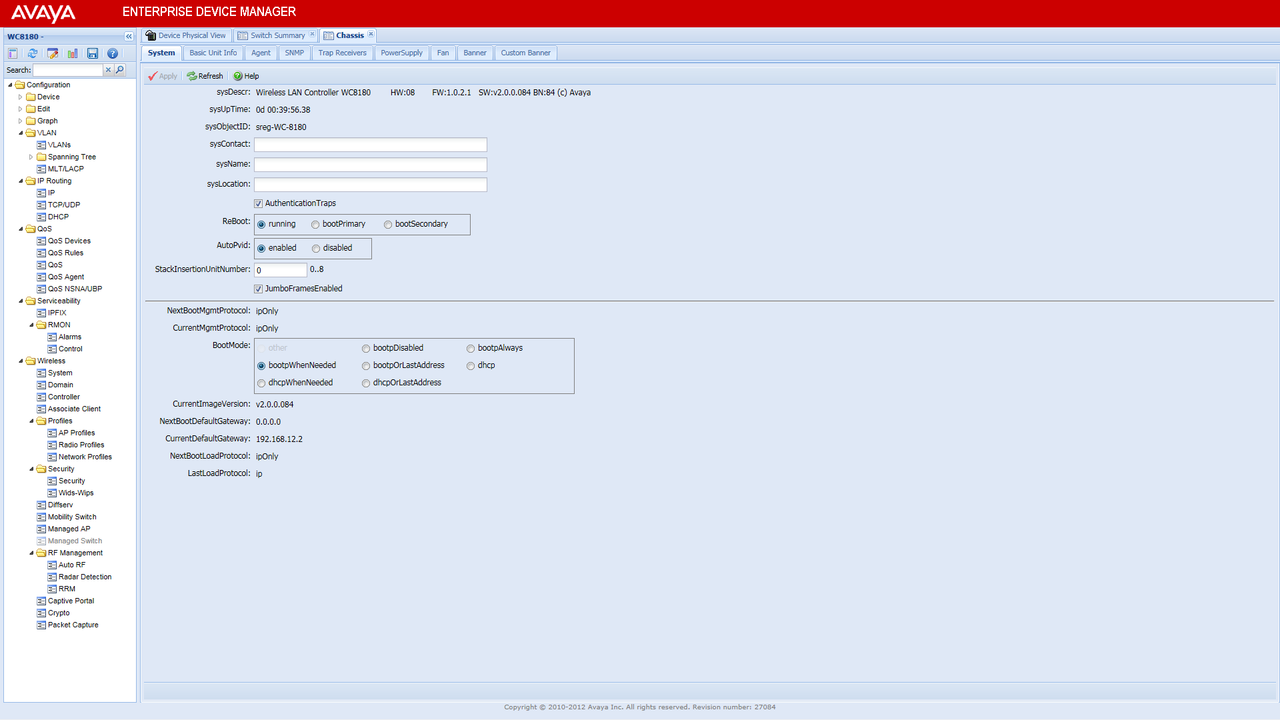Open the blue question mark help icon
Viewport: 1280px width, 720px height.
tap(113, 53)
